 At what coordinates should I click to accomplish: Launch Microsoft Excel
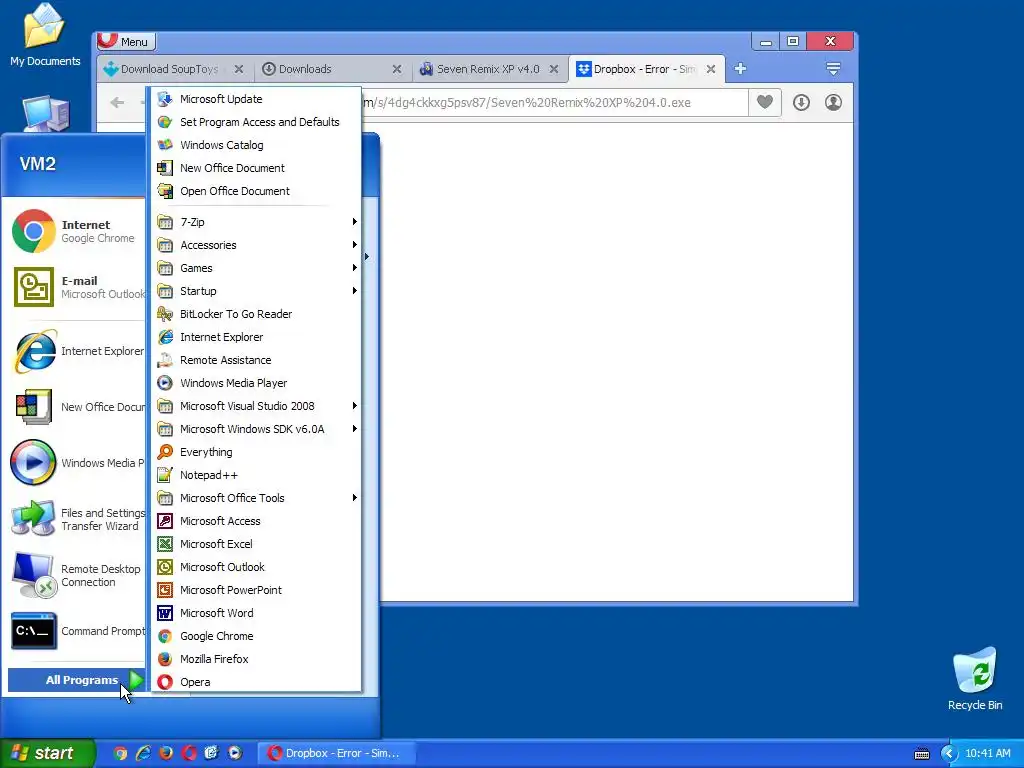[x=257, y=544]
